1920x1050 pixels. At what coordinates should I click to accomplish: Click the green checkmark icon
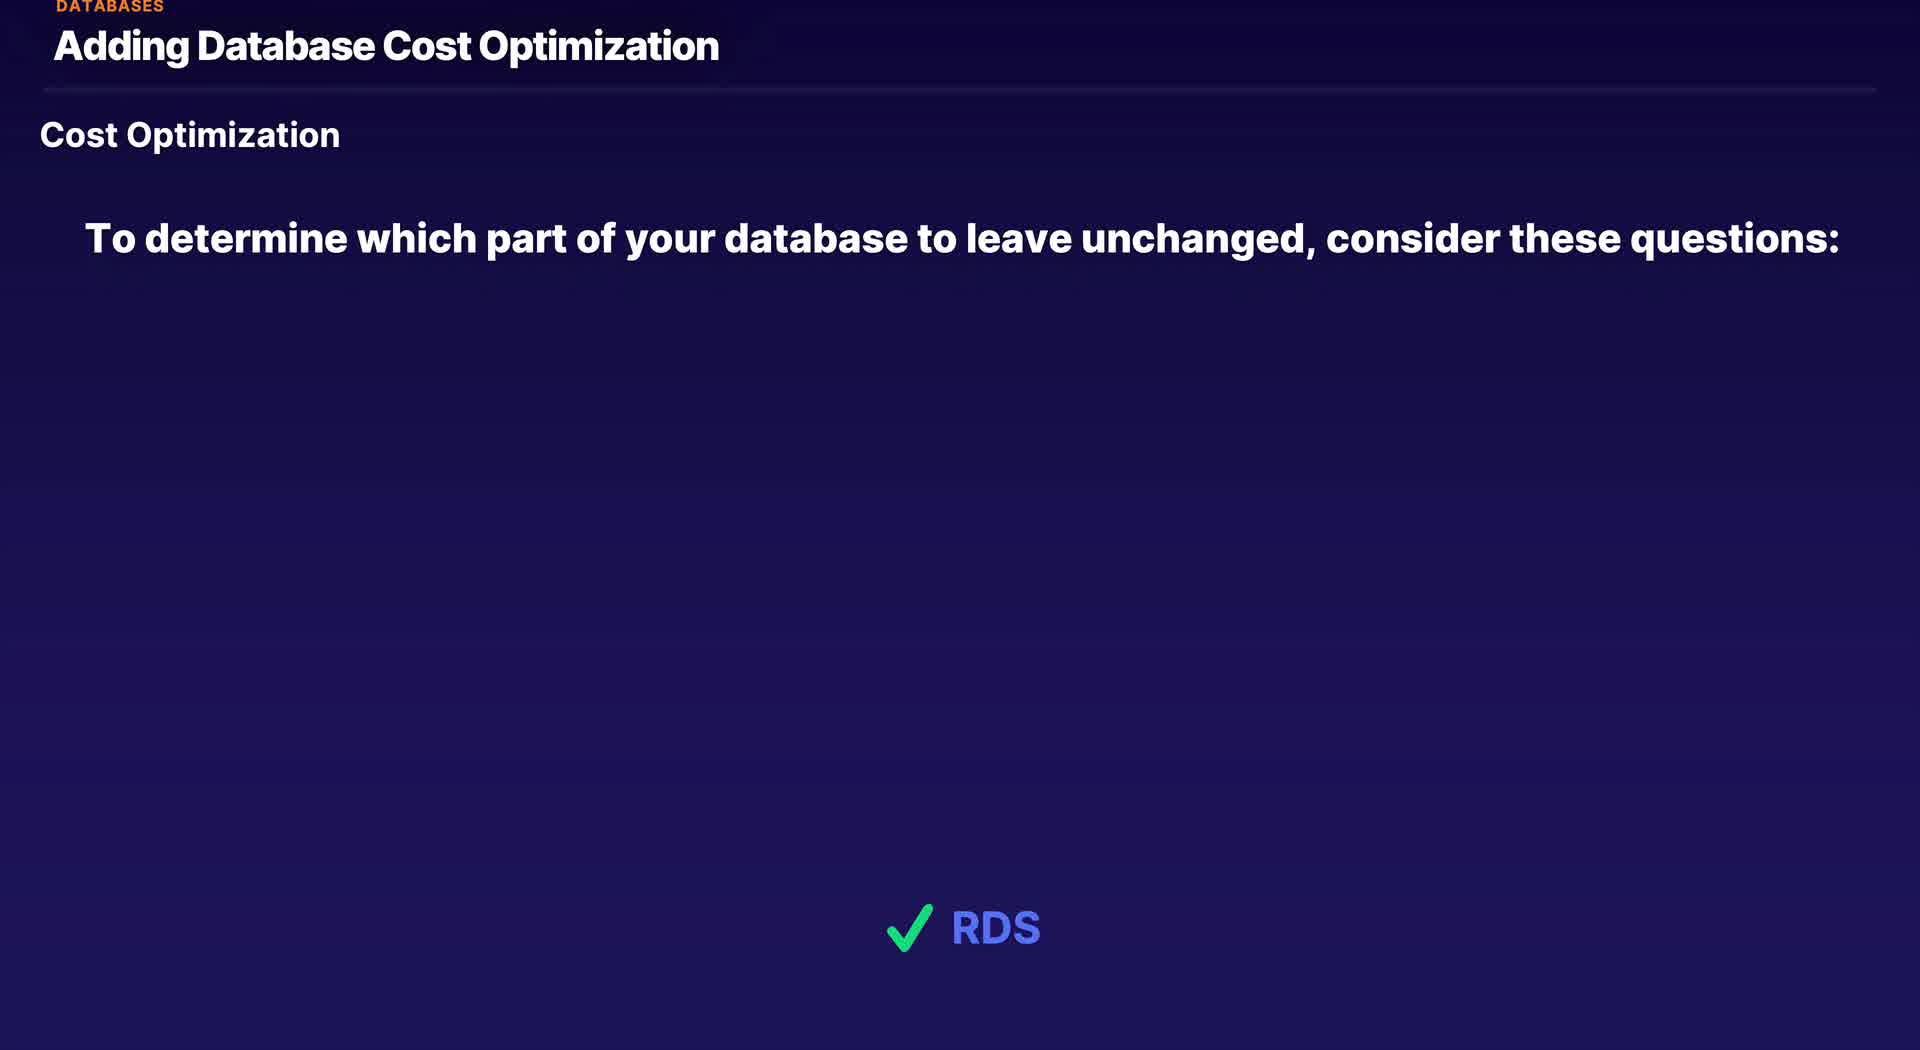(909, 928)
